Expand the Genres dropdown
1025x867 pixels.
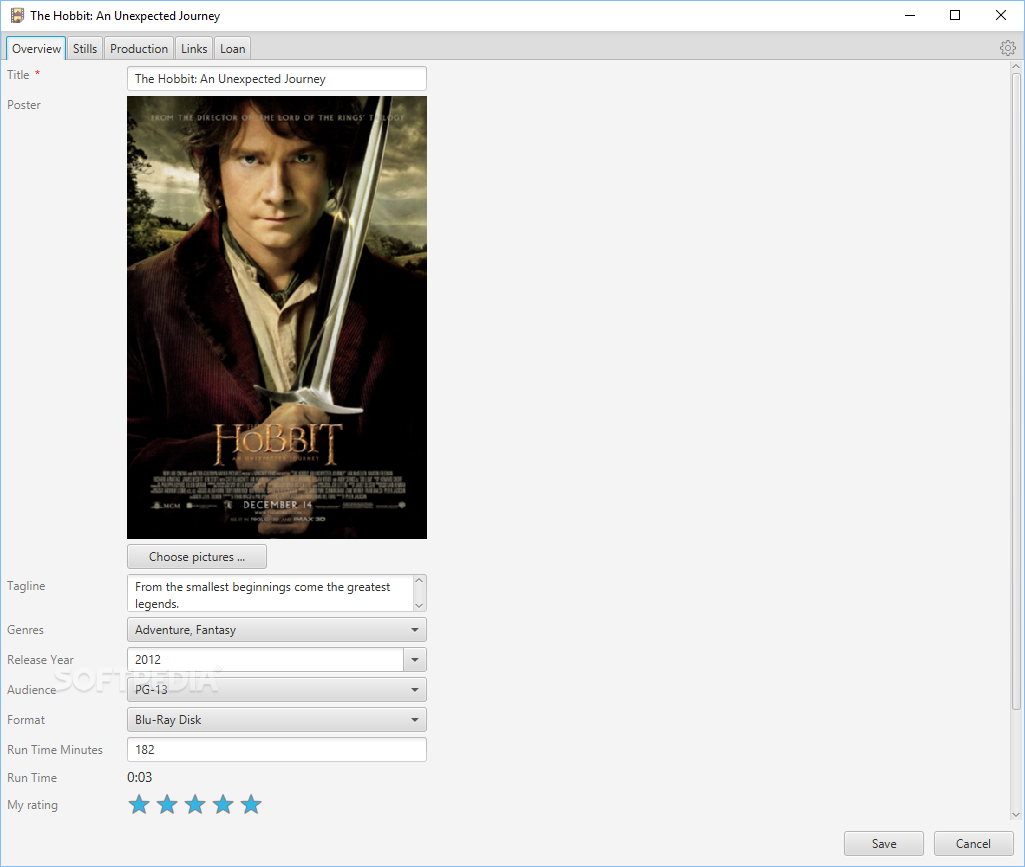(277, 630)
